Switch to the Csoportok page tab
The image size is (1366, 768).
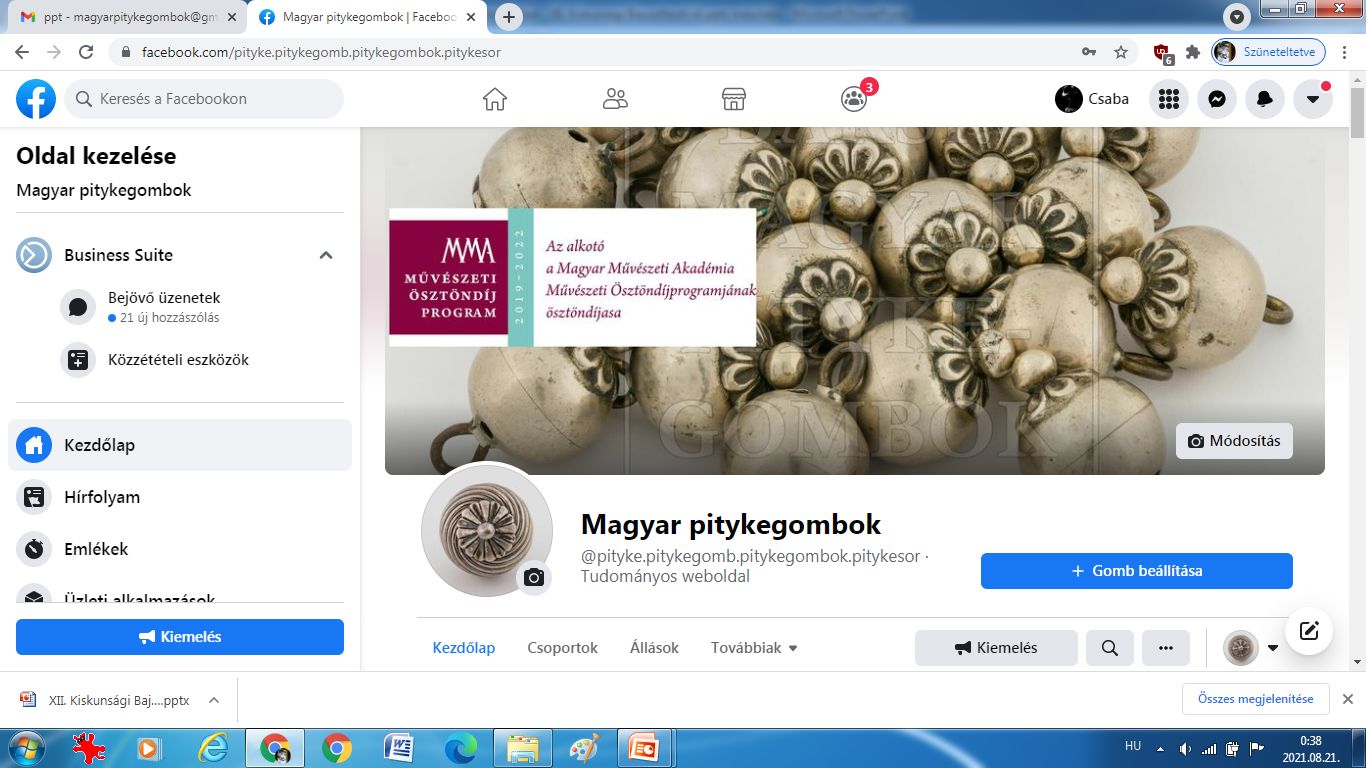coord(563,648)
